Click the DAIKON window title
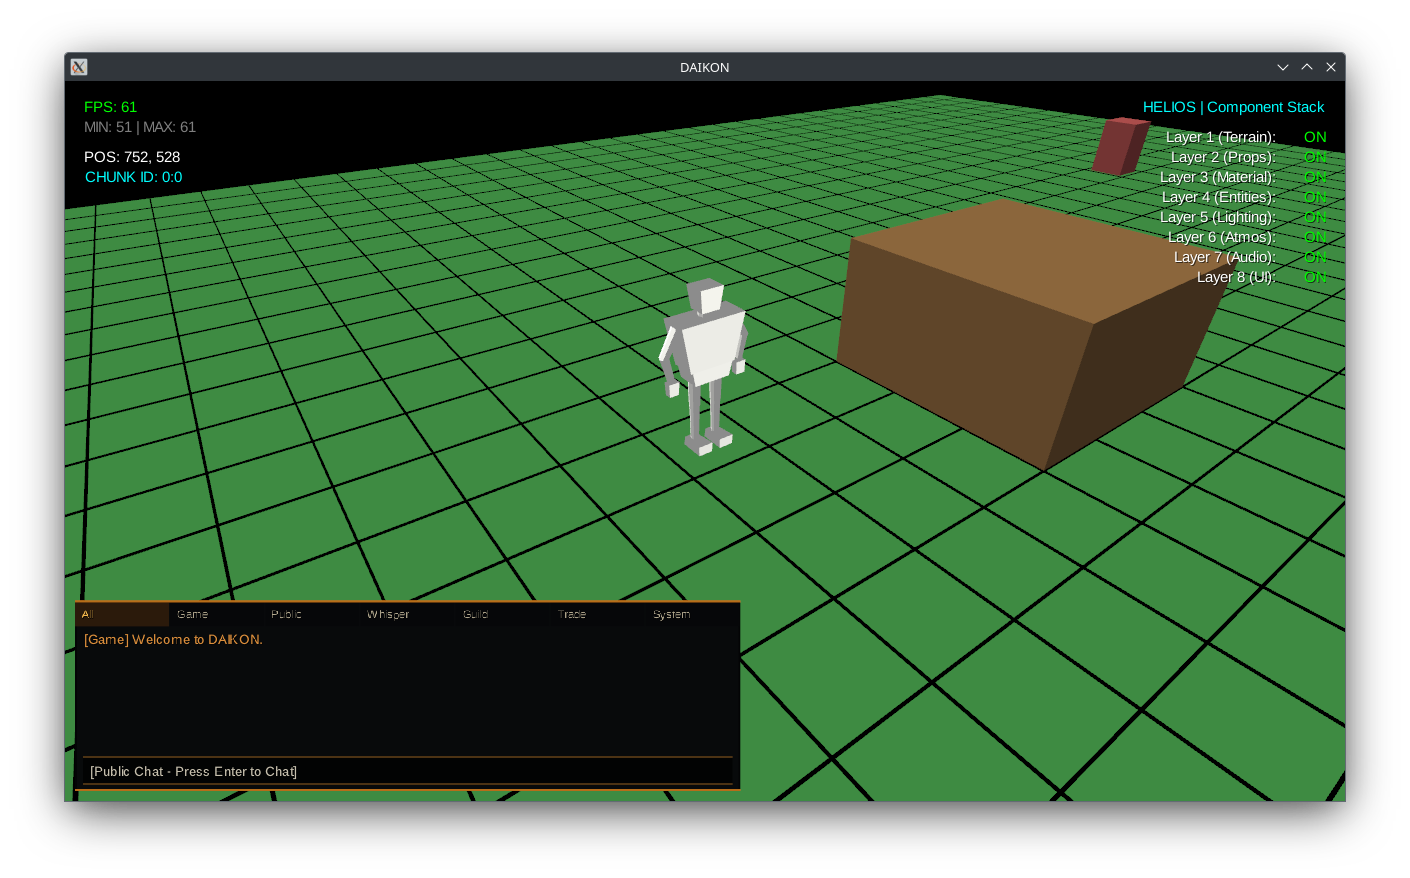This screenshot has height=878, width=1410. click(704, 67)
